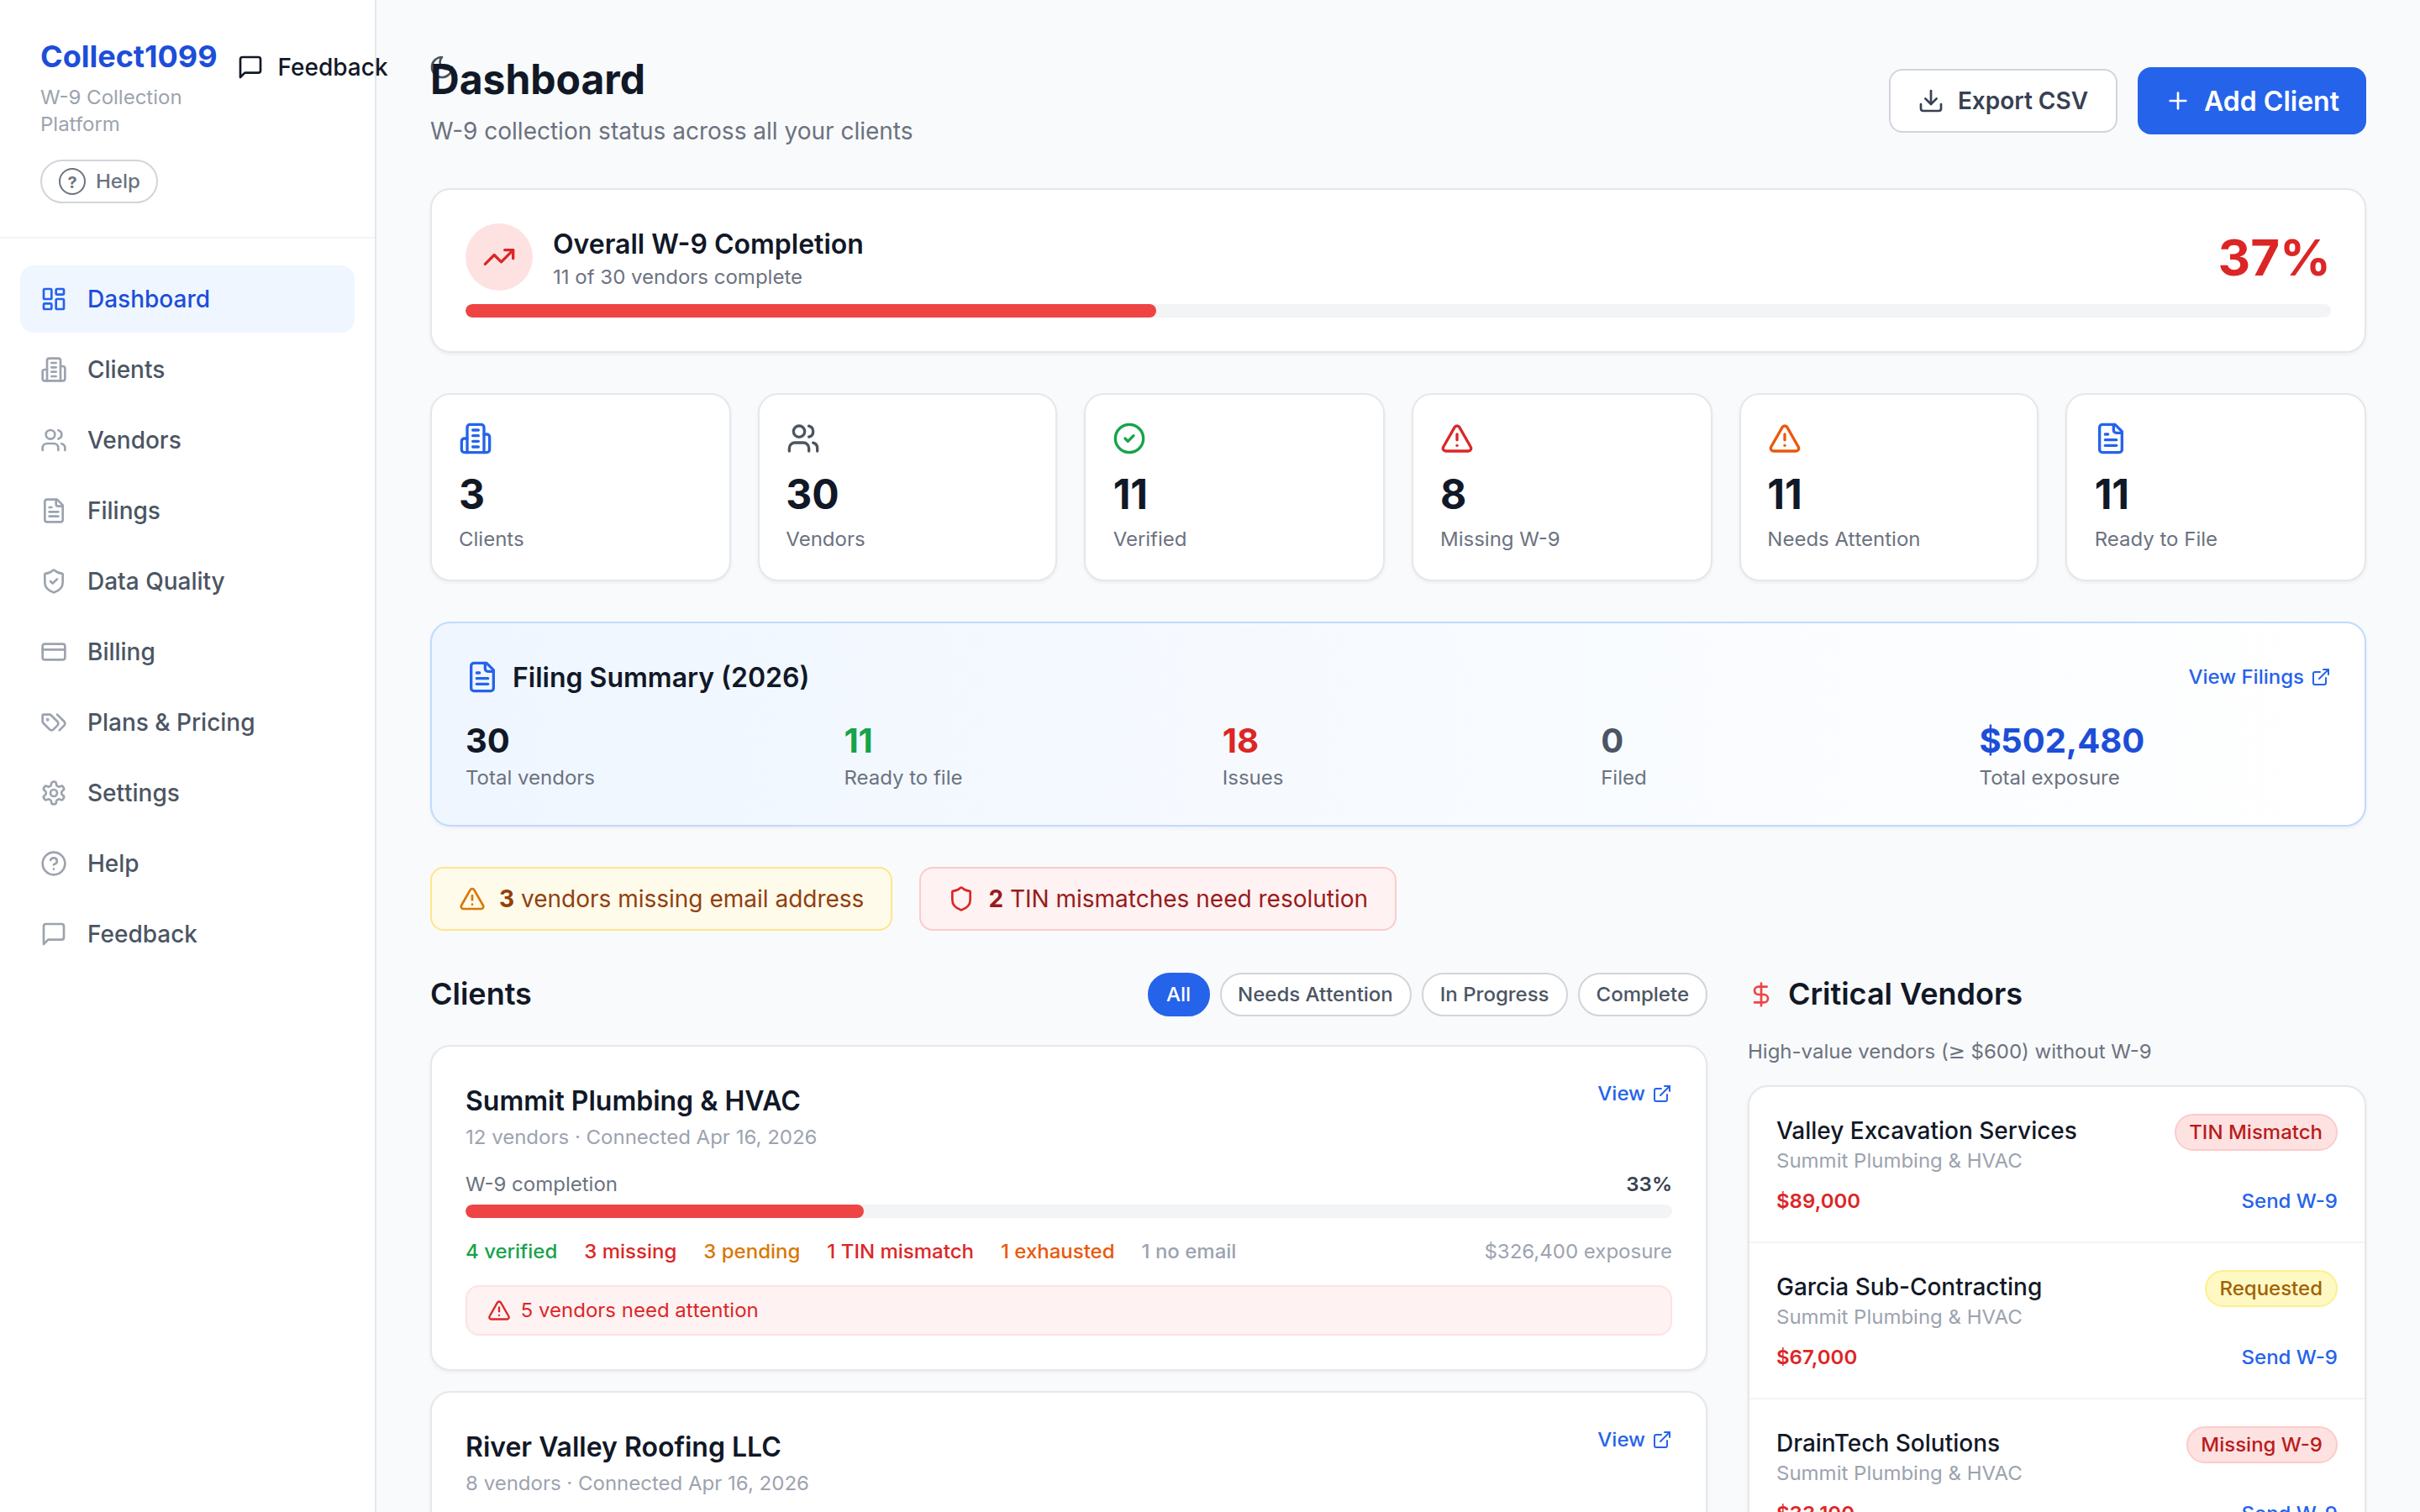Click the '37%' completion percentage
The height and width of the screenshot is (1512, 2420).
point(2273,257)
